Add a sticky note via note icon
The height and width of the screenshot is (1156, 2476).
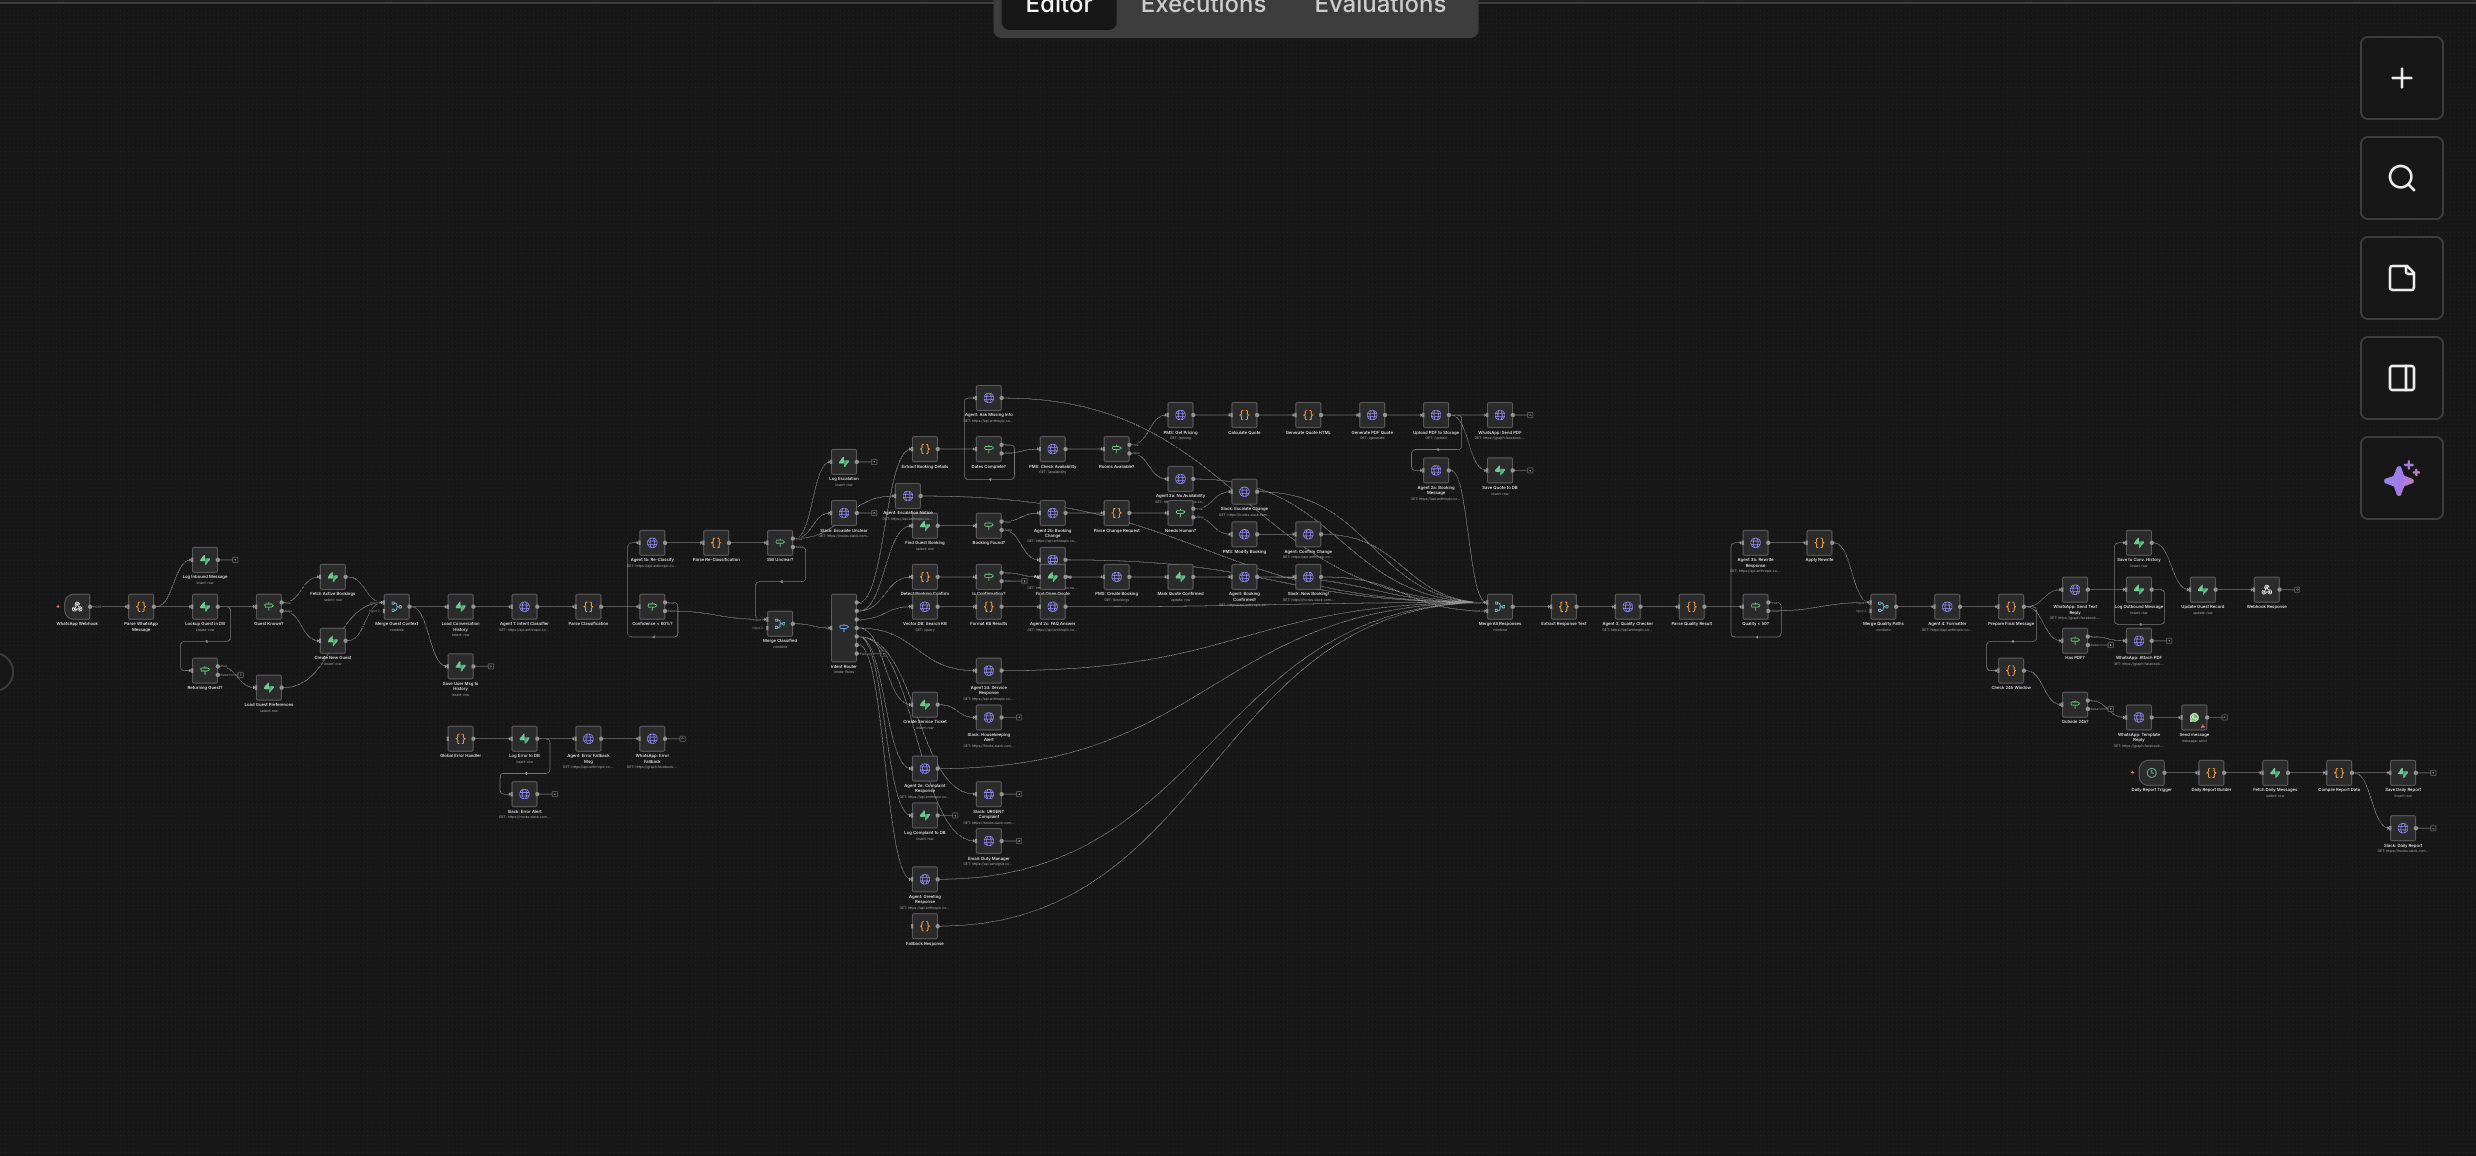[x=2401, y=278]
